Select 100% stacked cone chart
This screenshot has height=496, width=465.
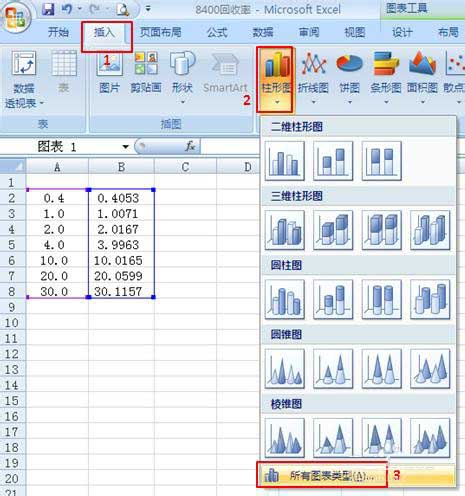pos(382,369)
